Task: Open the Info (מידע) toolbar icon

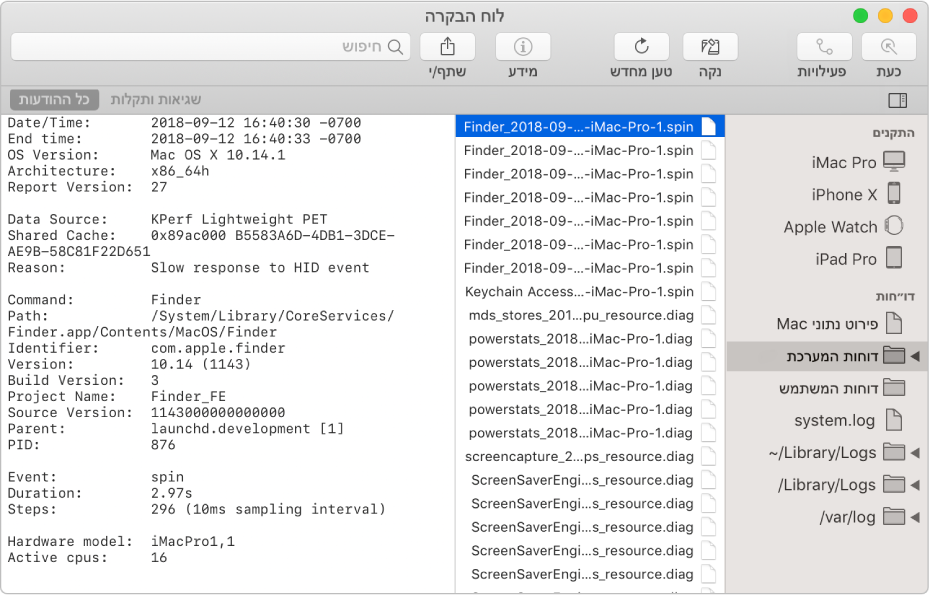Action: (522, 47)
